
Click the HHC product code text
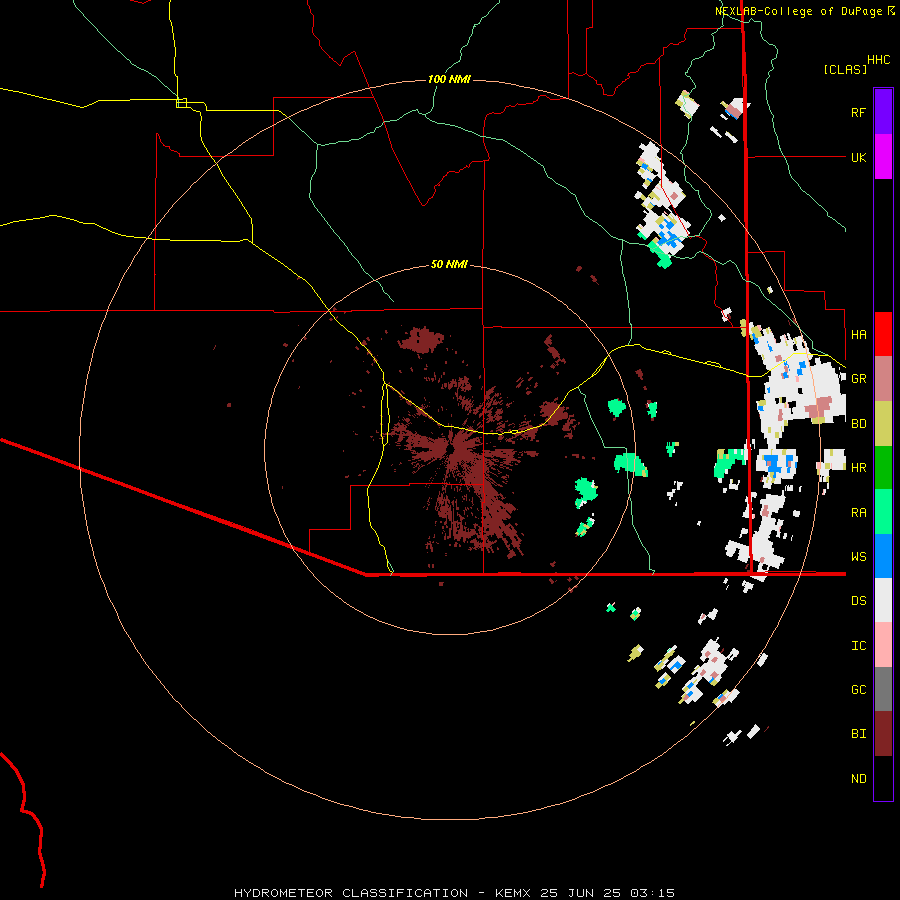click(x=878, y=60)
